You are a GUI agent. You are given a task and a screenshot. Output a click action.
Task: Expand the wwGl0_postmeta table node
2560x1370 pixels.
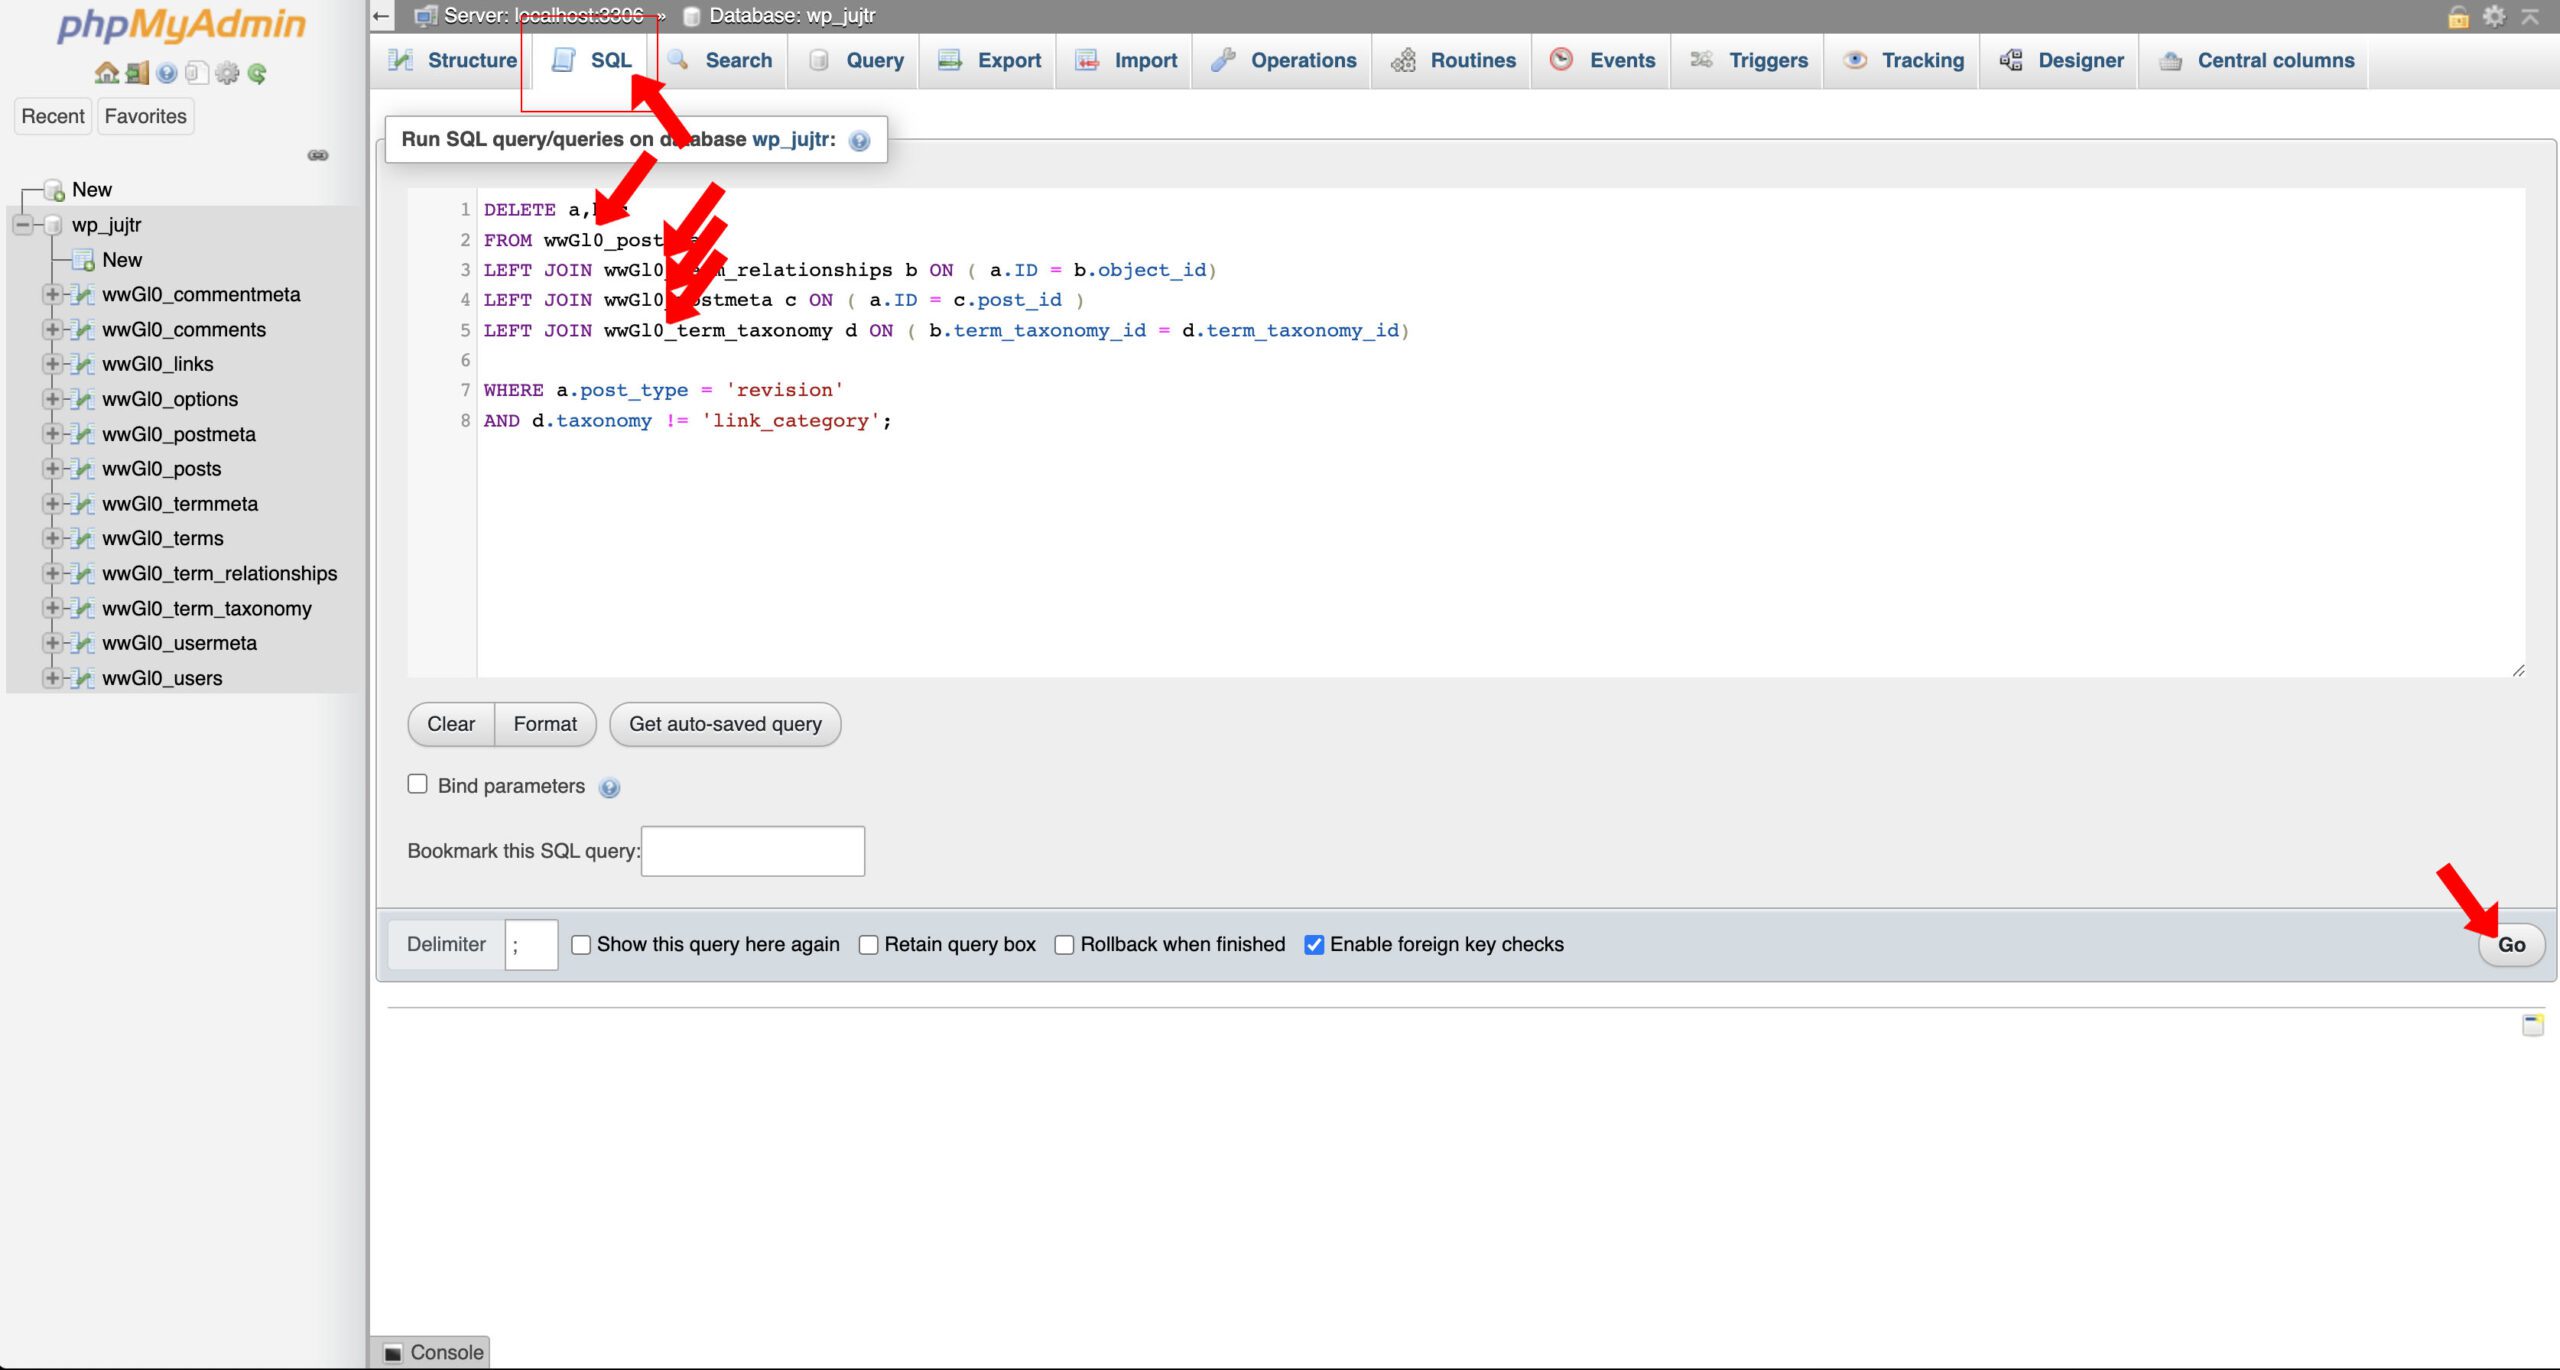tap(52, 434)
